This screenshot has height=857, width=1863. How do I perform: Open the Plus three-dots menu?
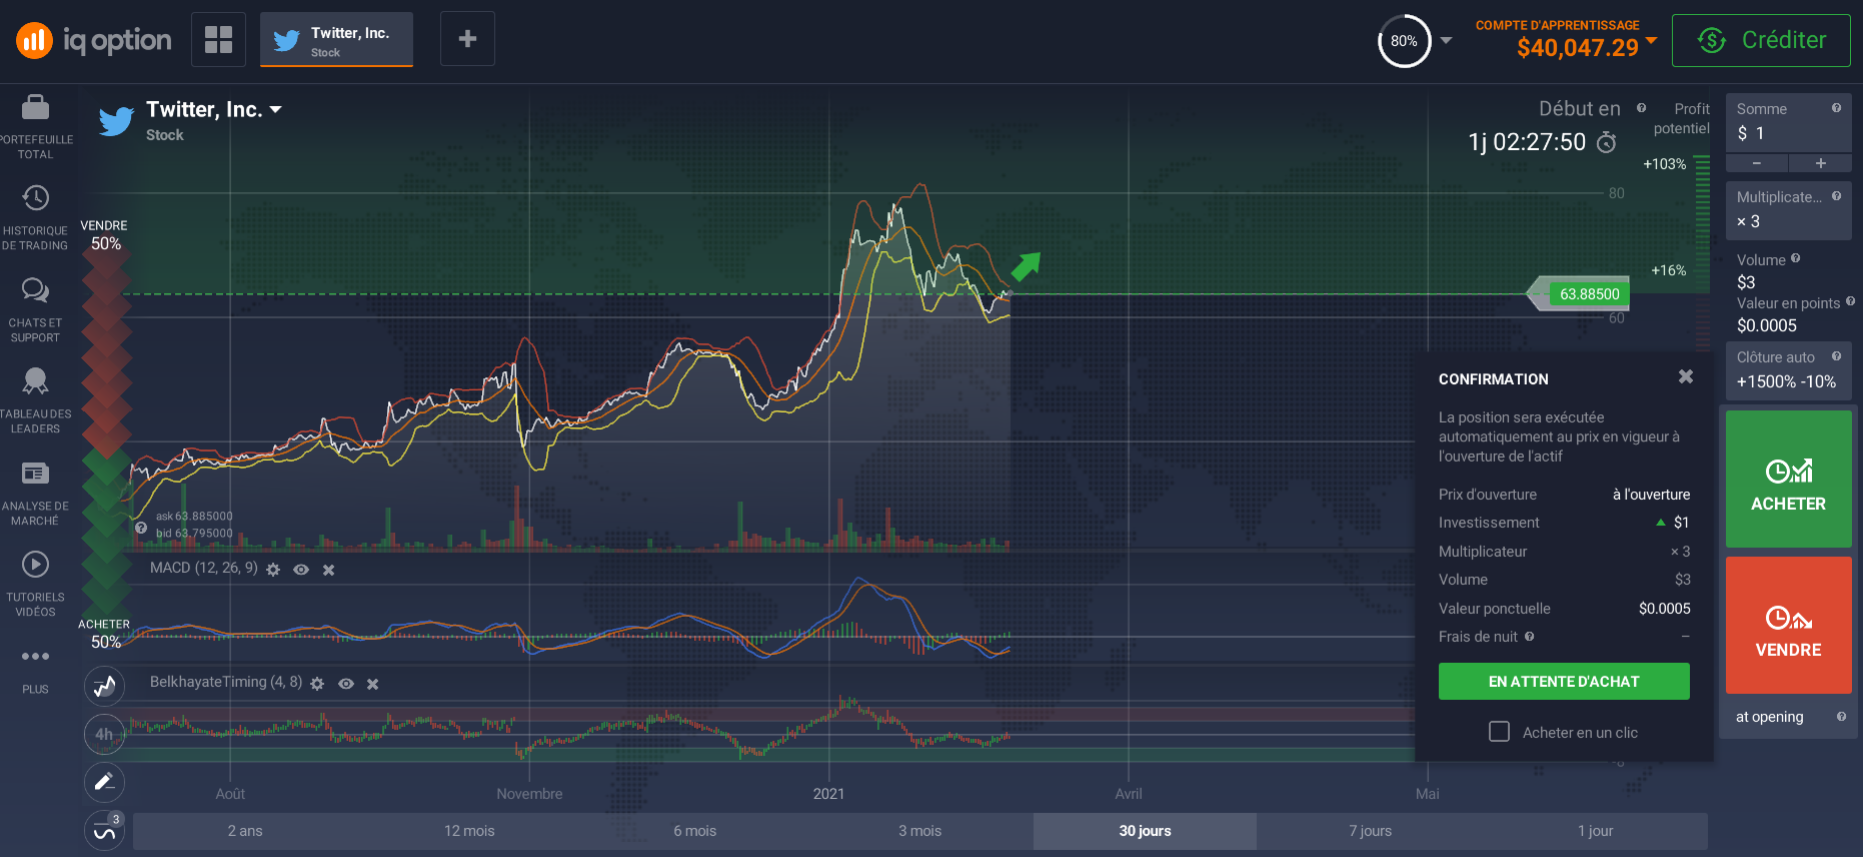coord(36,656)
